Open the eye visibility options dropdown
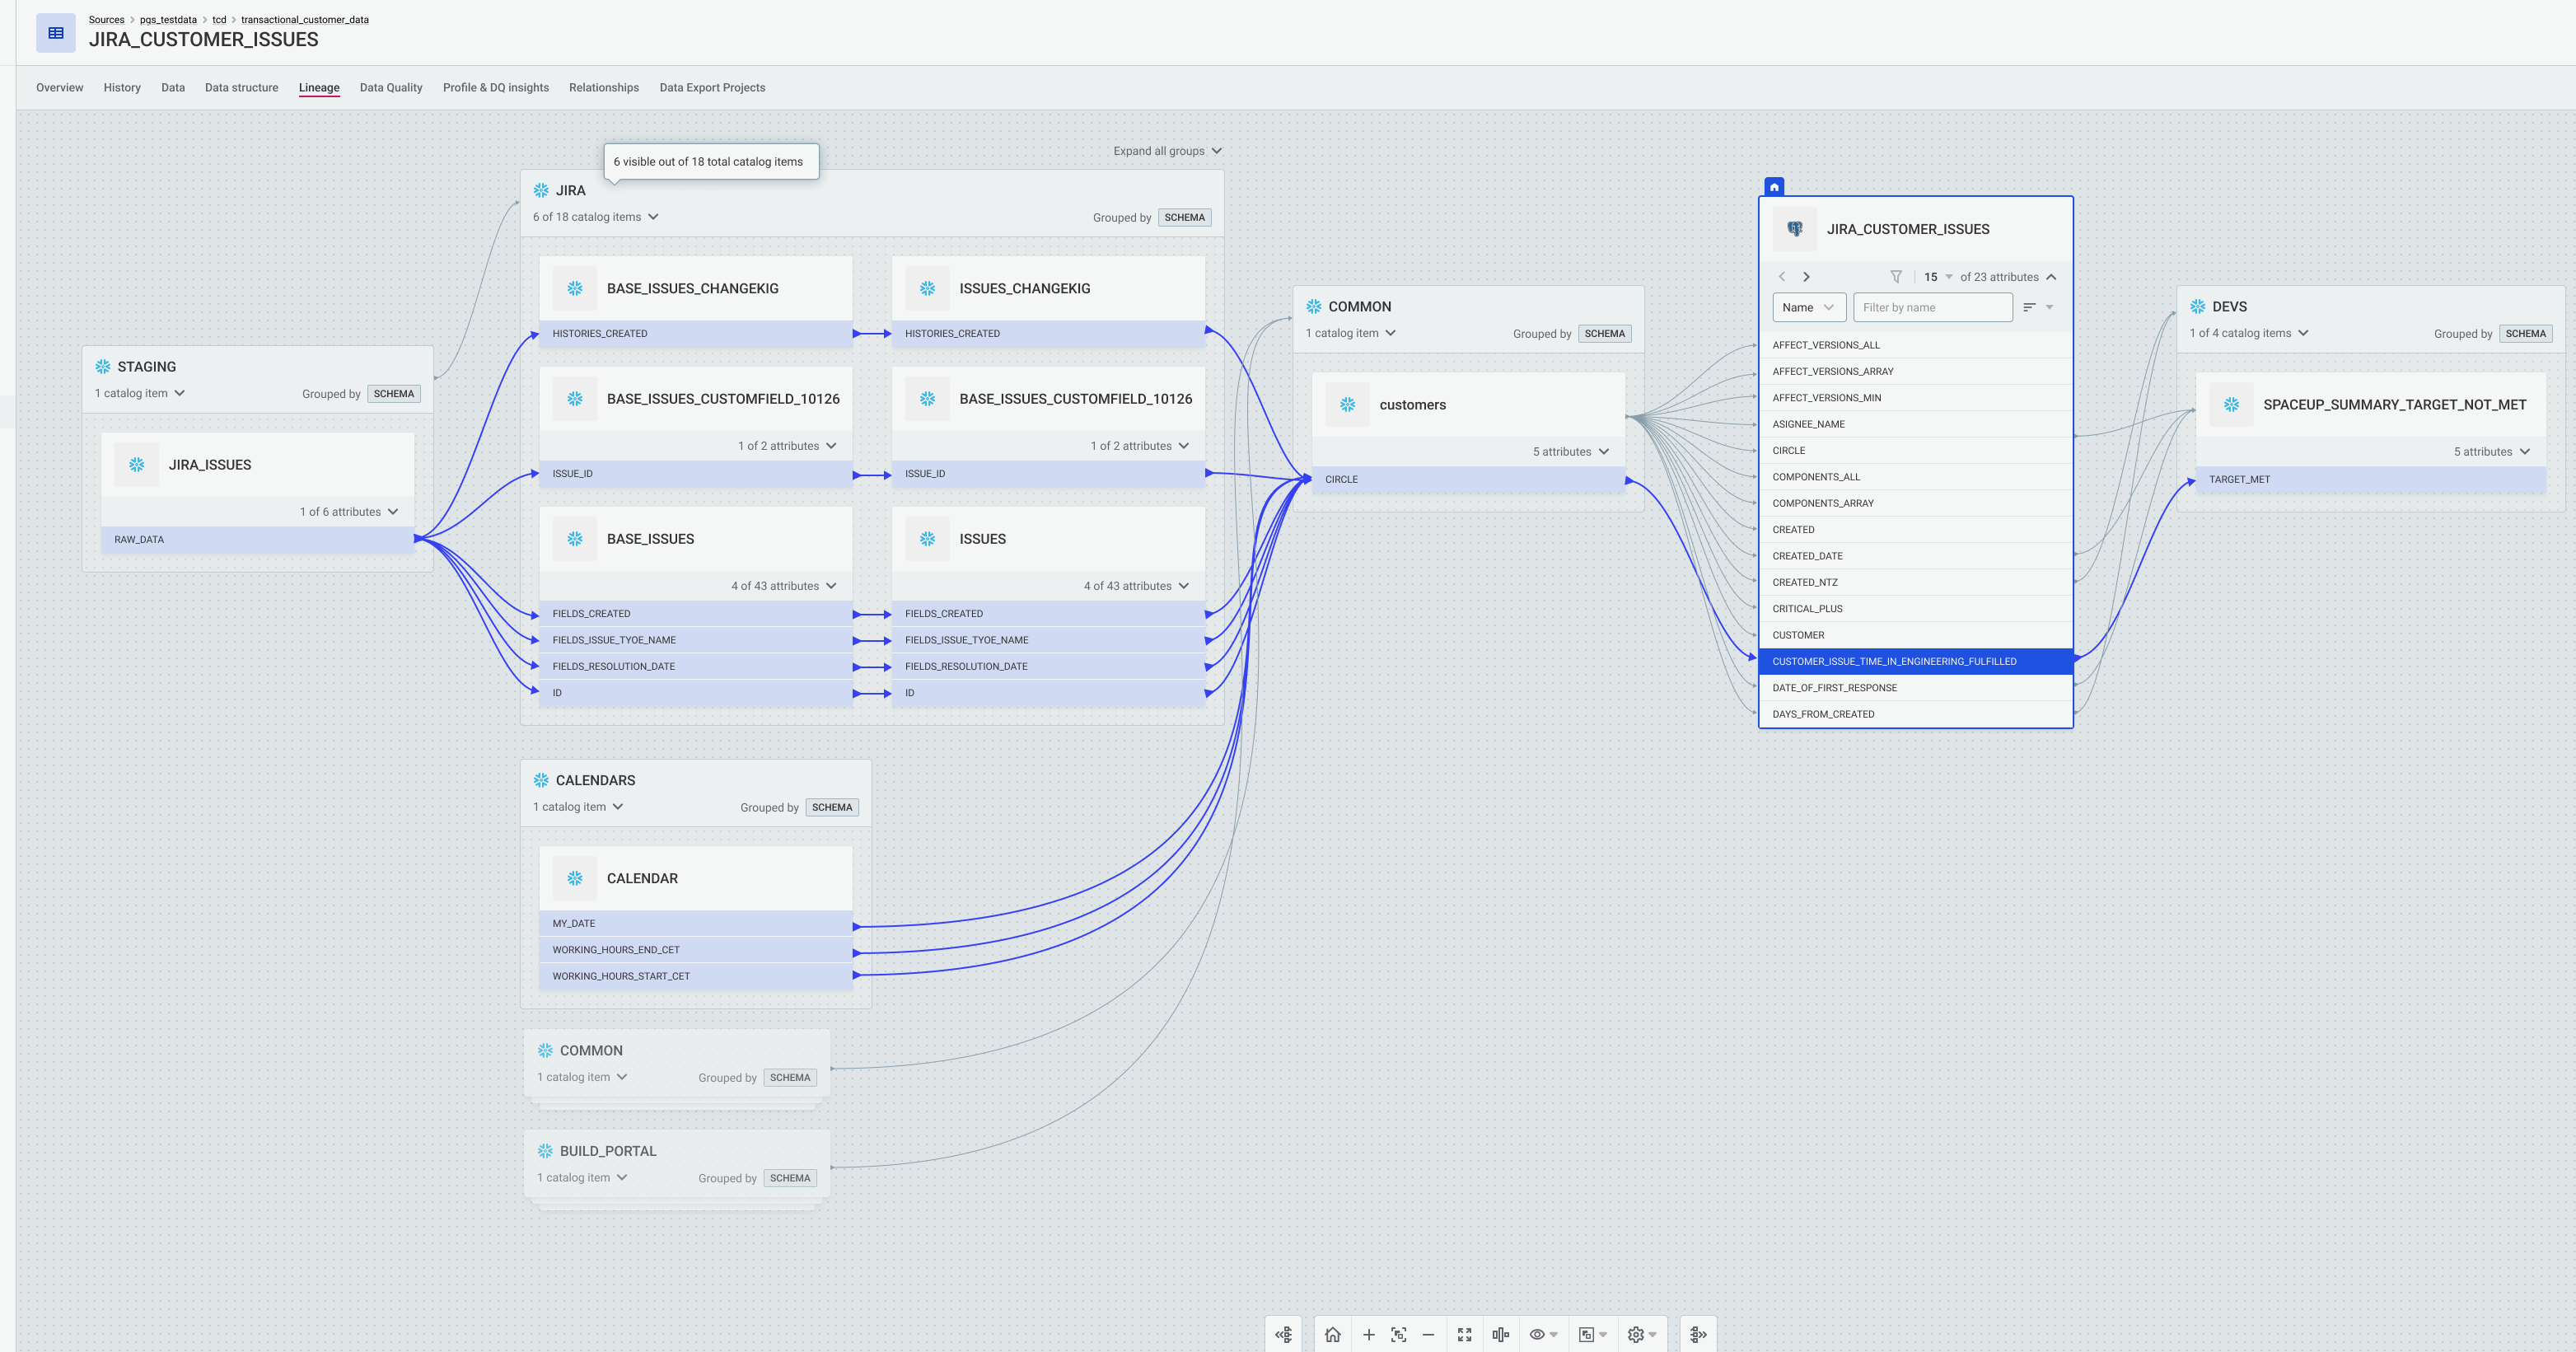 click(x=1544, y=1334)
